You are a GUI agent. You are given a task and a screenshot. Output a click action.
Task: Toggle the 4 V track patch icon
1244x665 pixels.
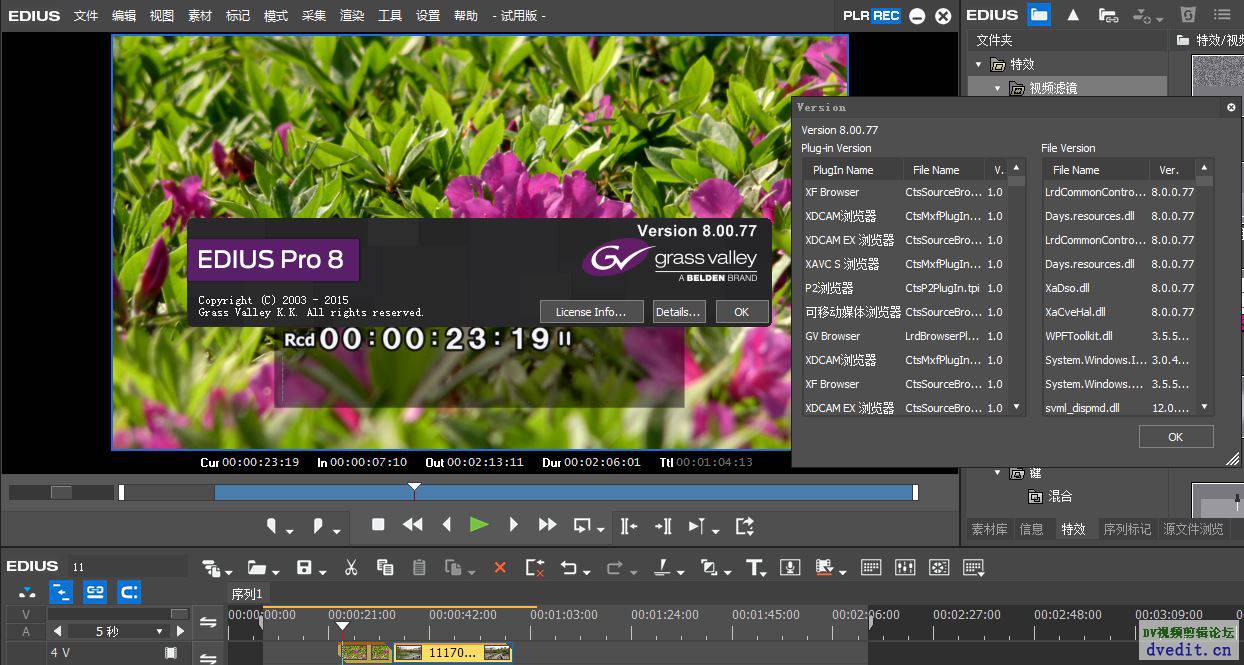[171, 653]
